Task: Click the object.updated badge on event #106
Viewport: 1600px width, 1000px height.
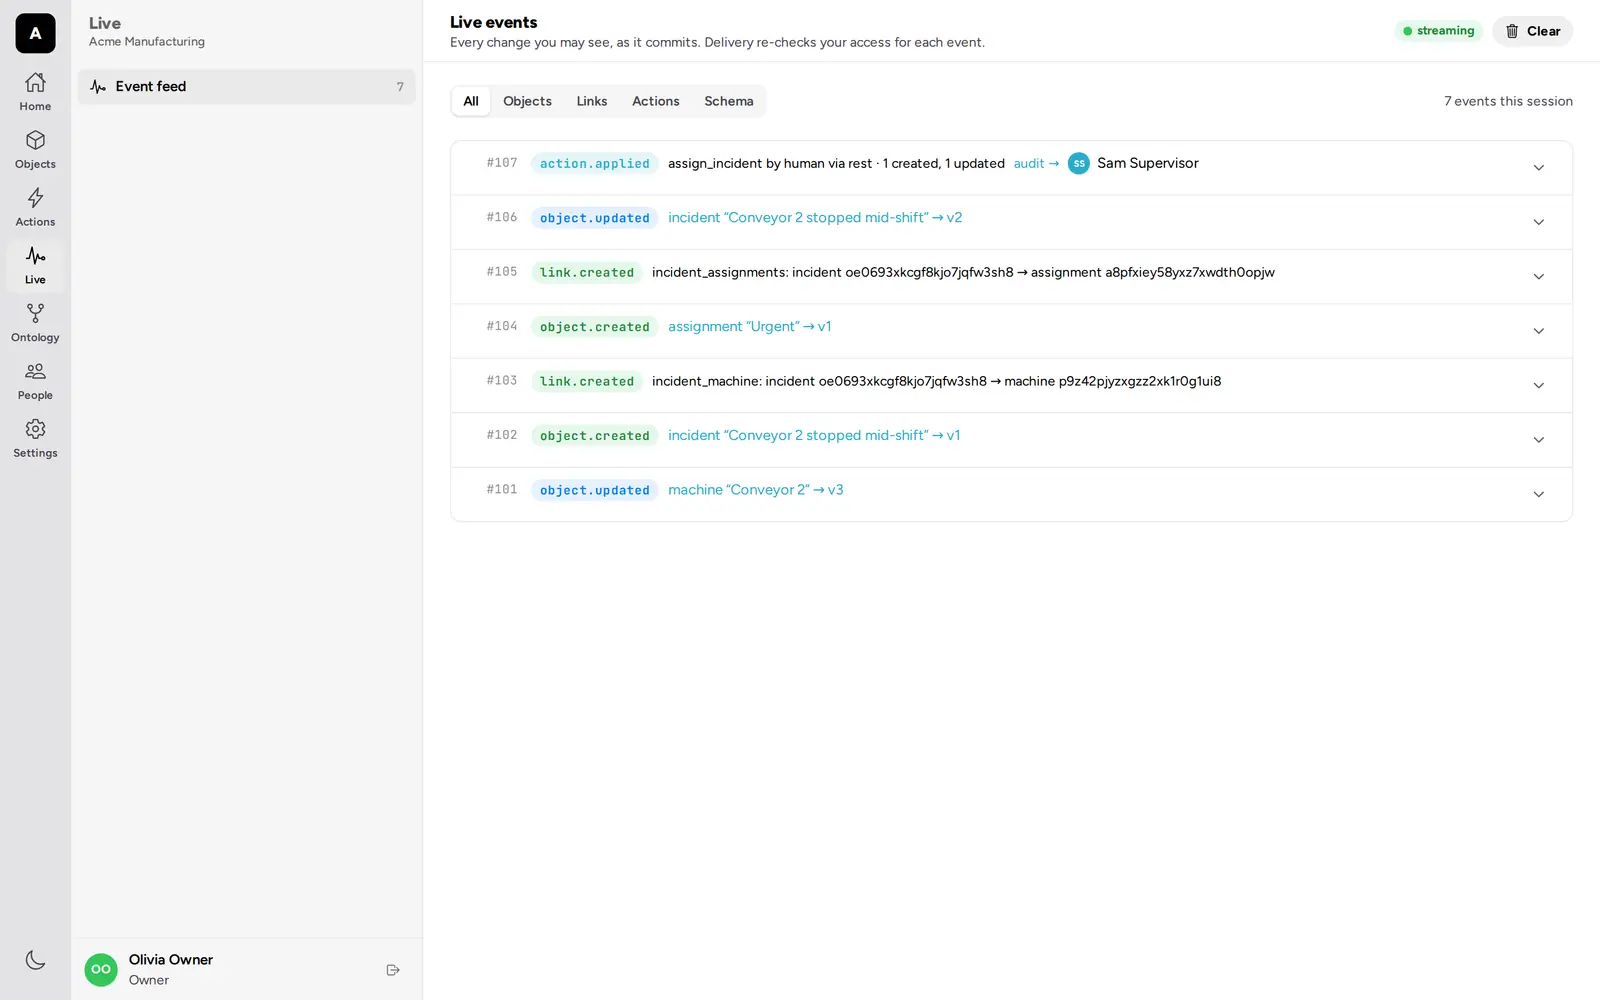Action: [x=595, y=218]
